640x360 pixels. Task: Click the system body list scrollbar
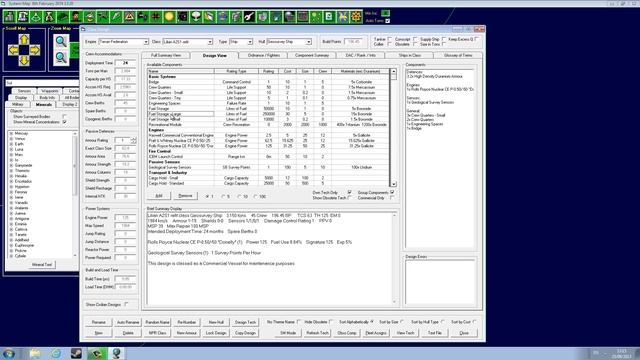(75, 194)
